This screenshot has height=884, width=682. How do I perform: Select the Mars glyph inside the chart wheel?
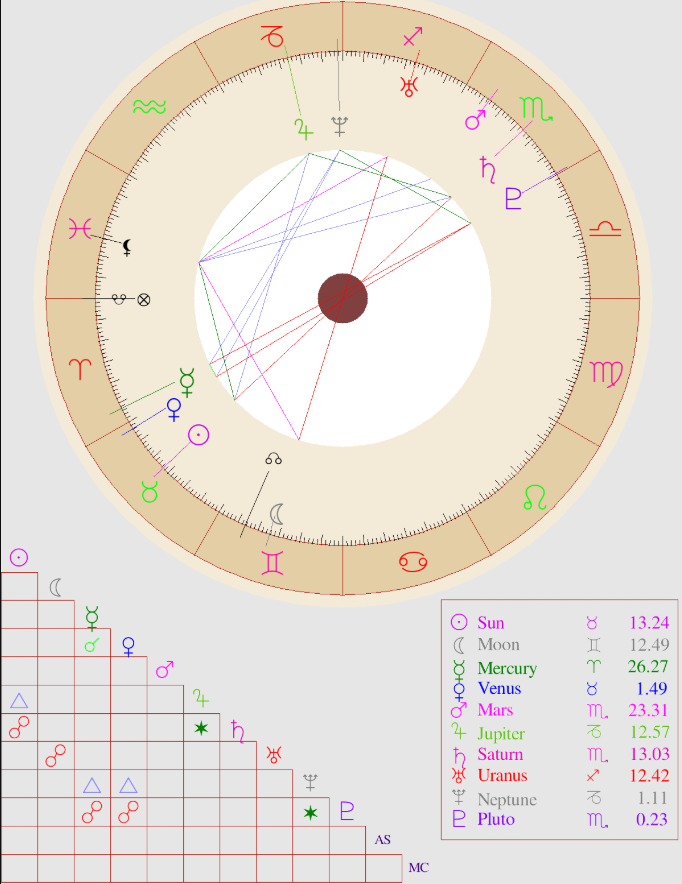(475, 120)
